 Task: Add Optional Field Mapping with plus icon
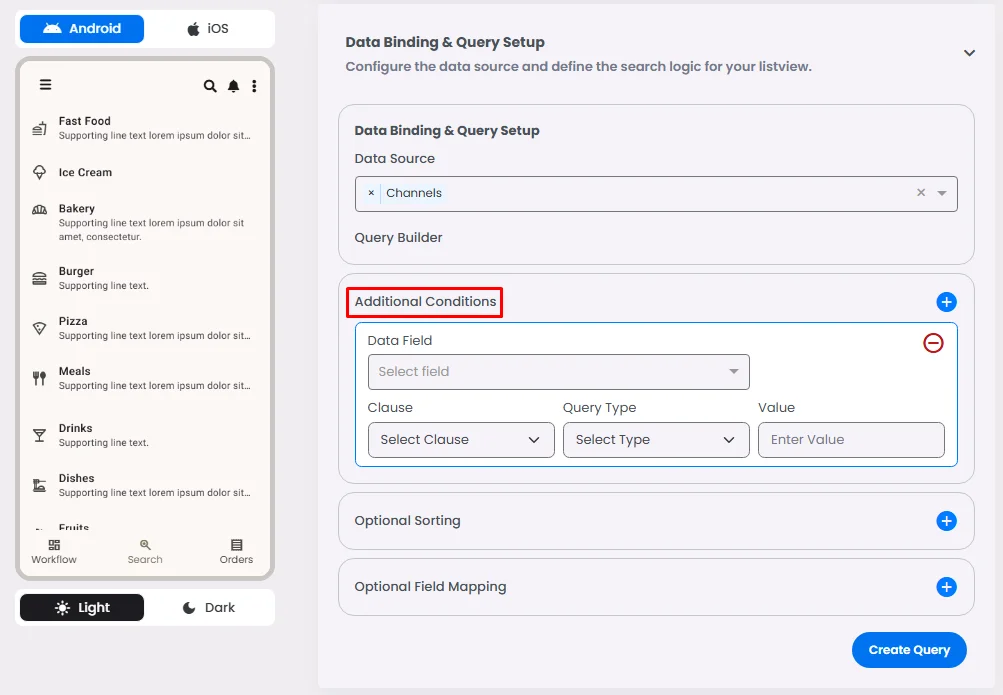[x=946, y=587]
